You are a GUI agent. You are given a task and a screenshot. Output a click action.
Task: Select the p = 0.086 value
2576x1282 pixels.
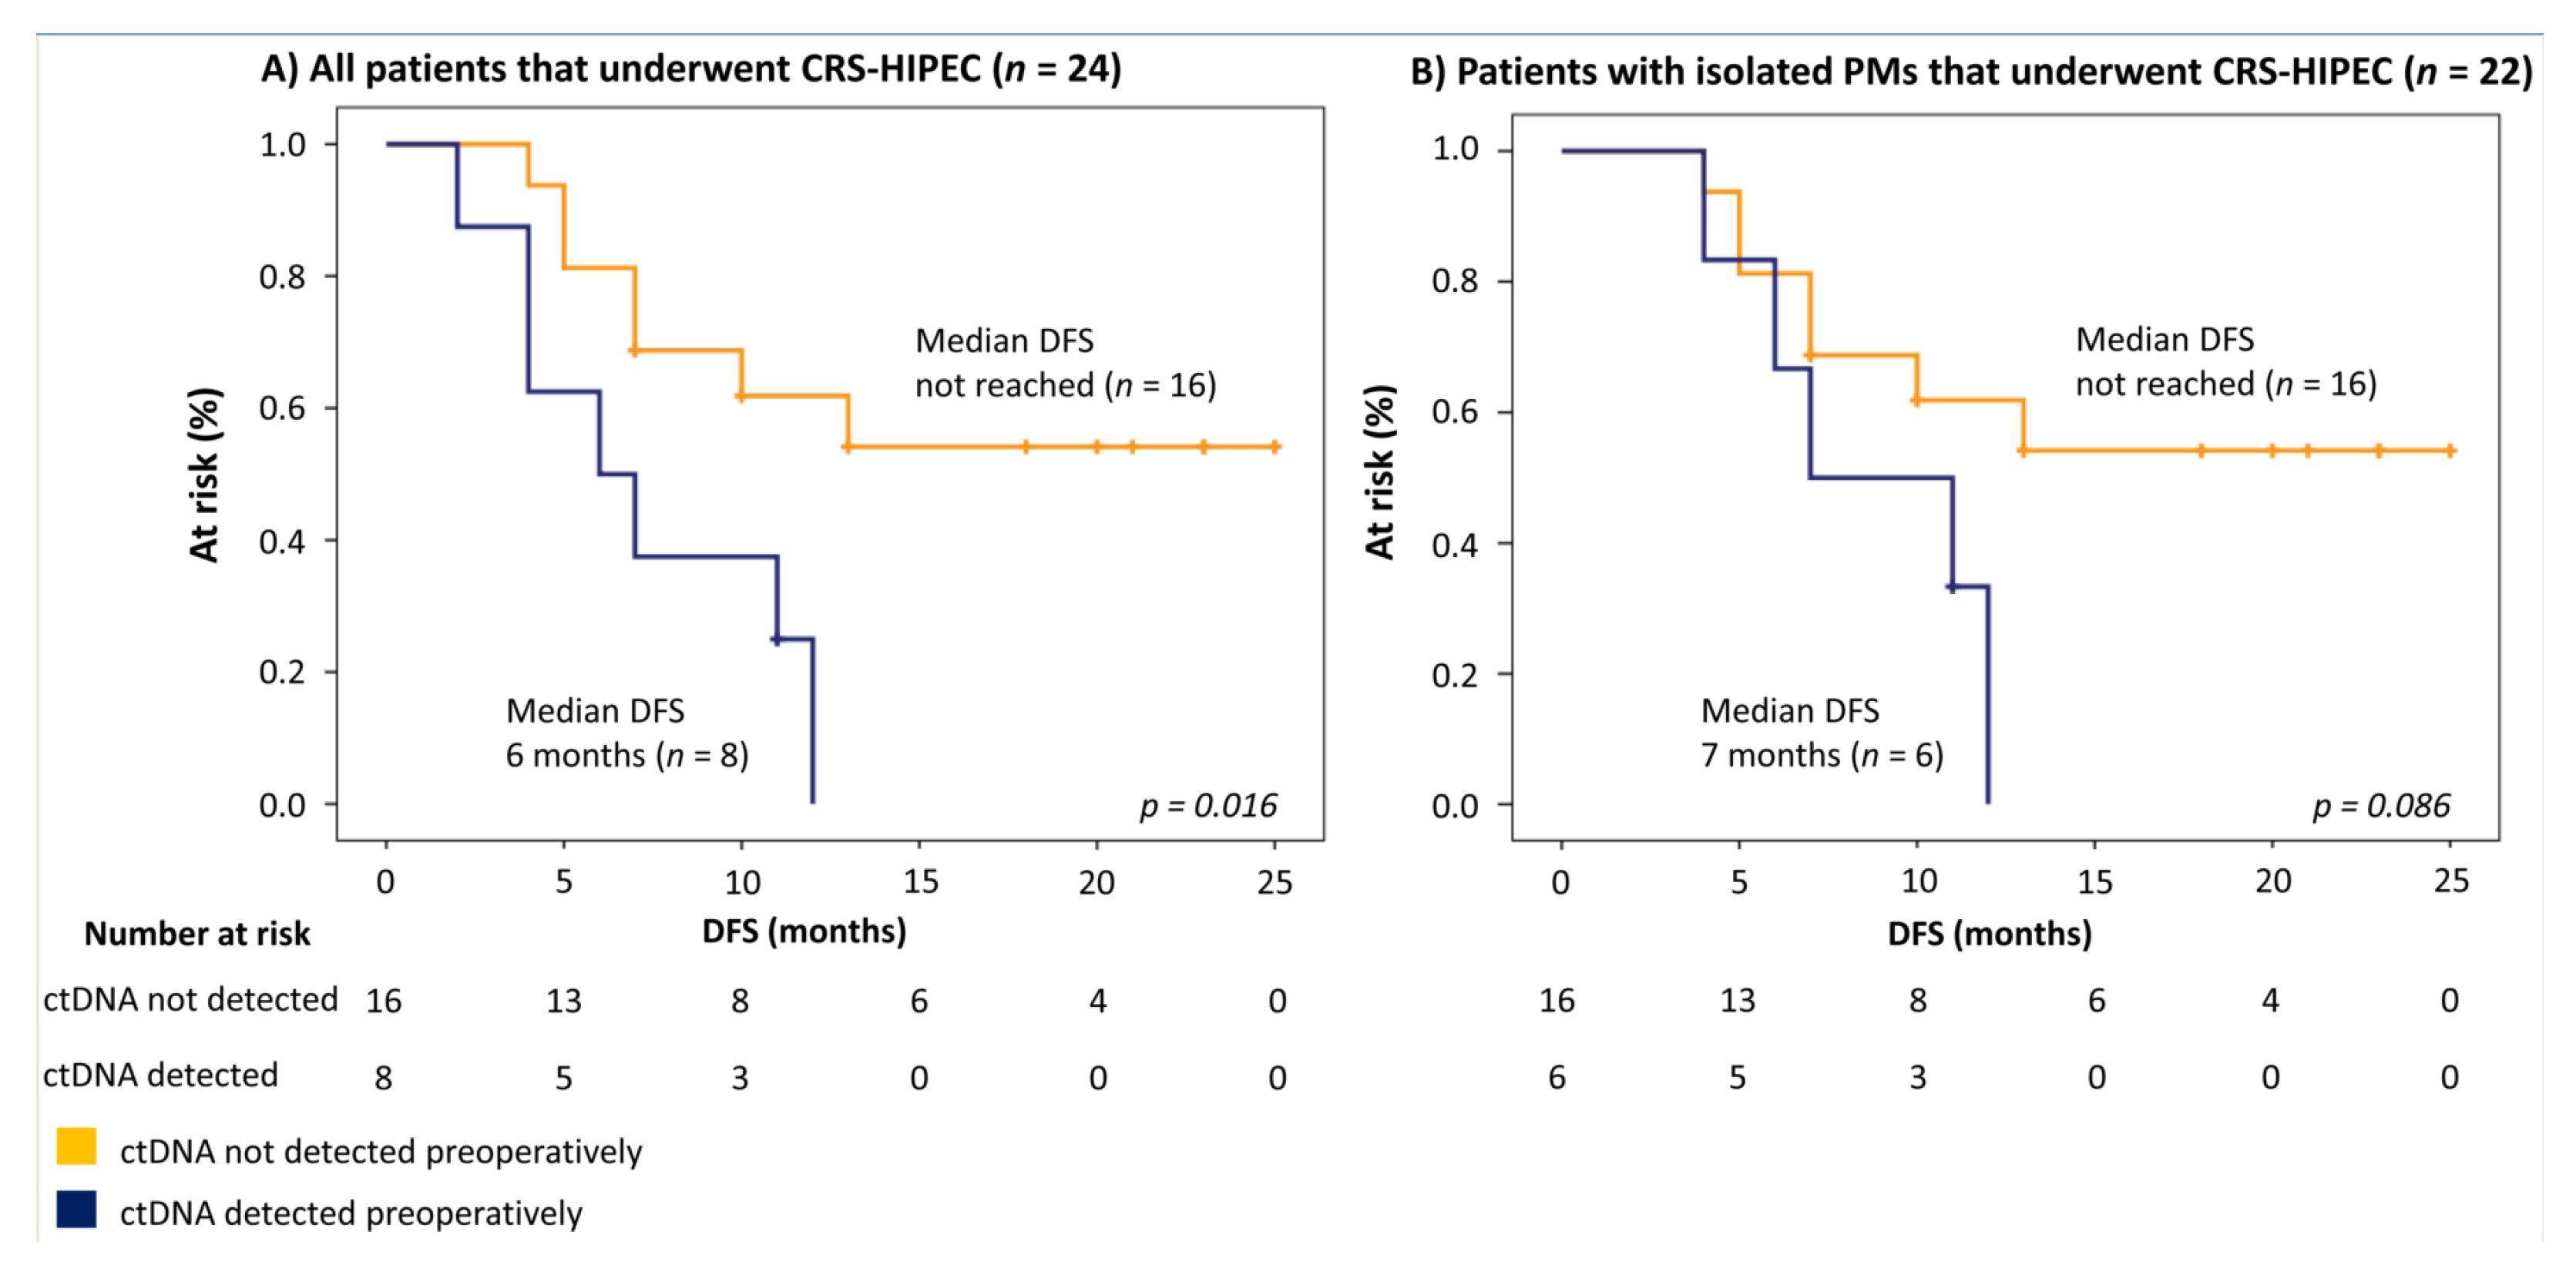pos(2381,805)
